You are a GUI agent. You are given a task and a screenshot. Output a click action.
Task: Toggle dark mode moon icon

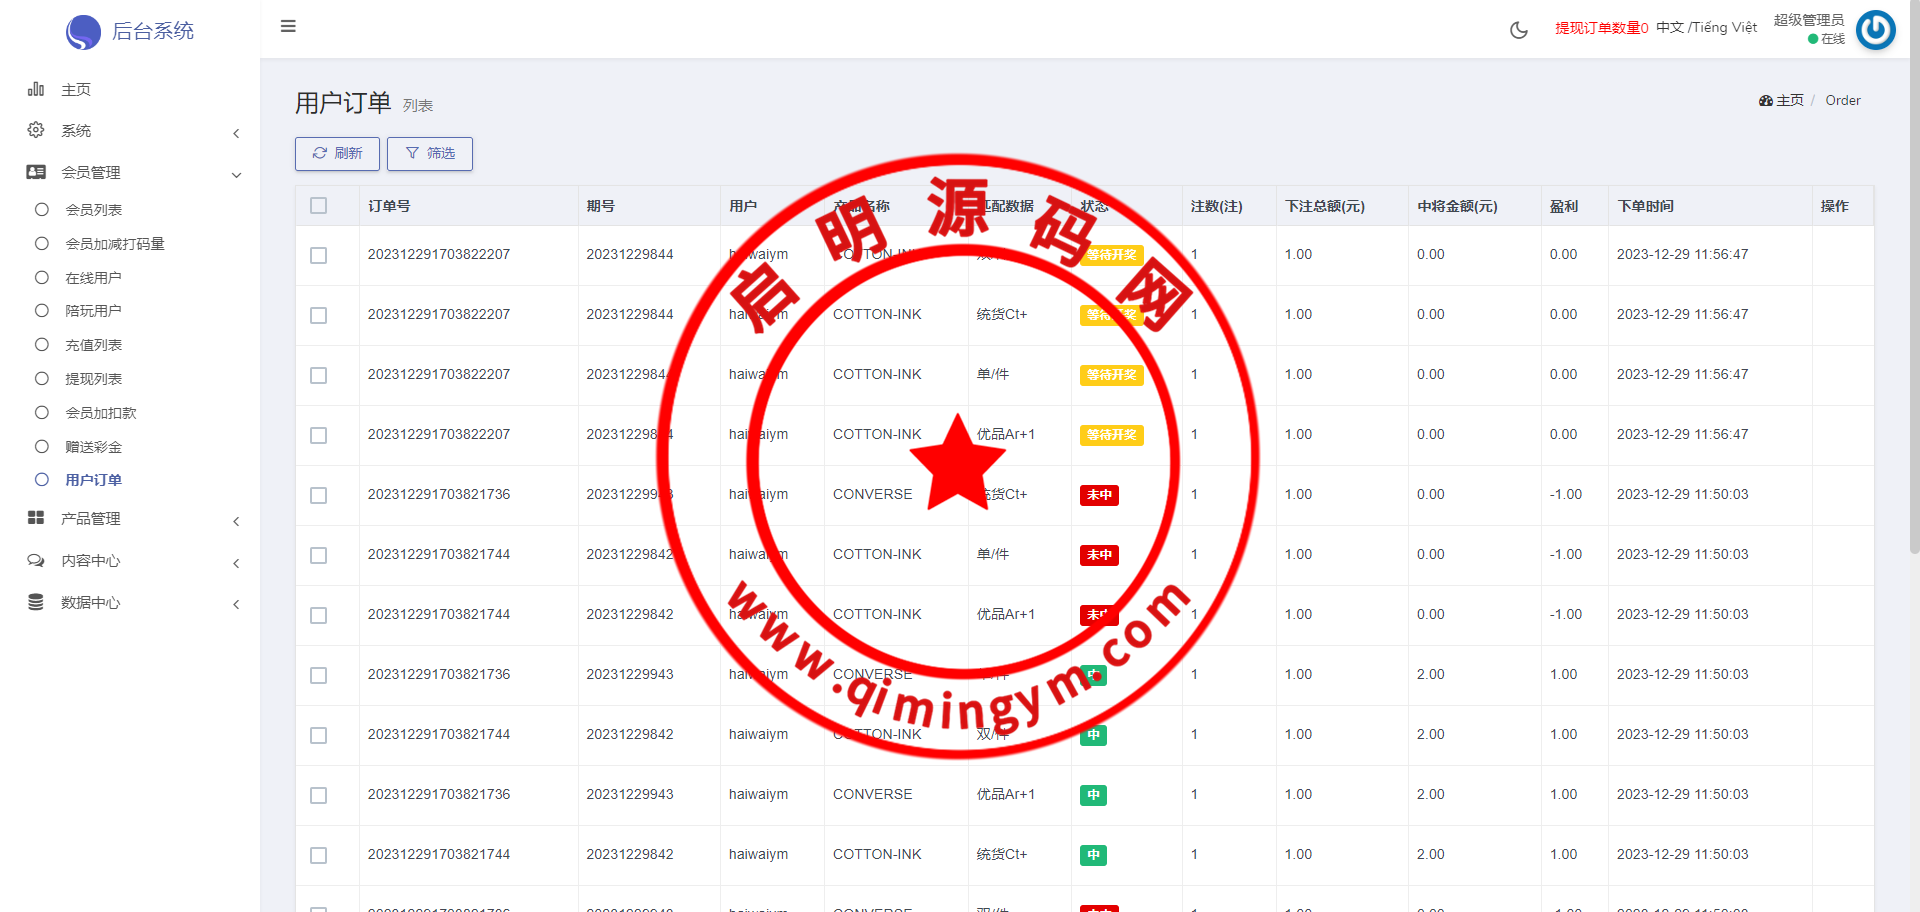coord(1518,30)
